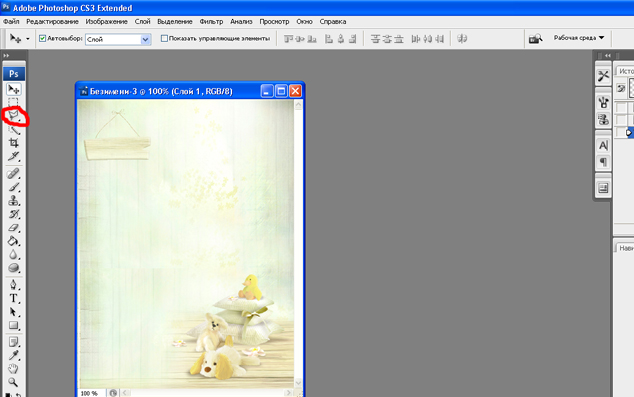Open the Справка menu

pos(333,21)
